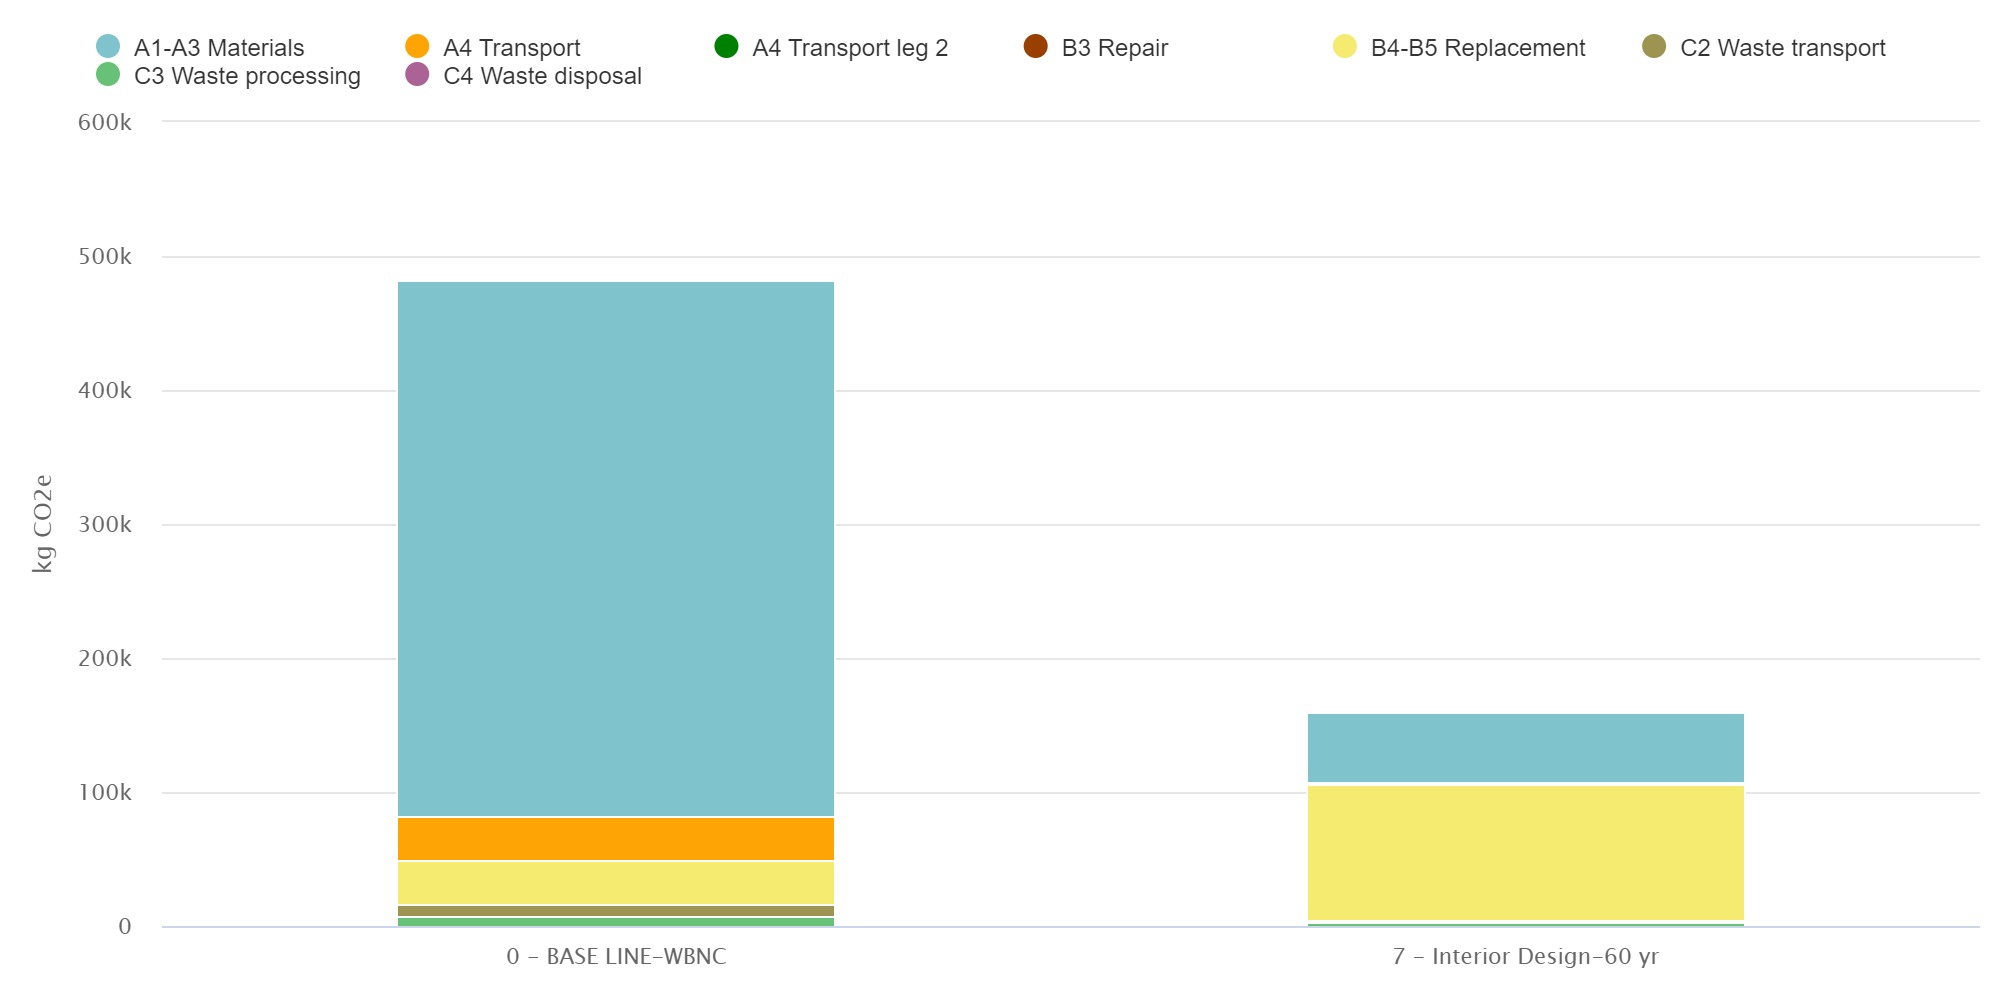
Task: Click the A4 Transport orange legend dot
Action: click(417, 47)
